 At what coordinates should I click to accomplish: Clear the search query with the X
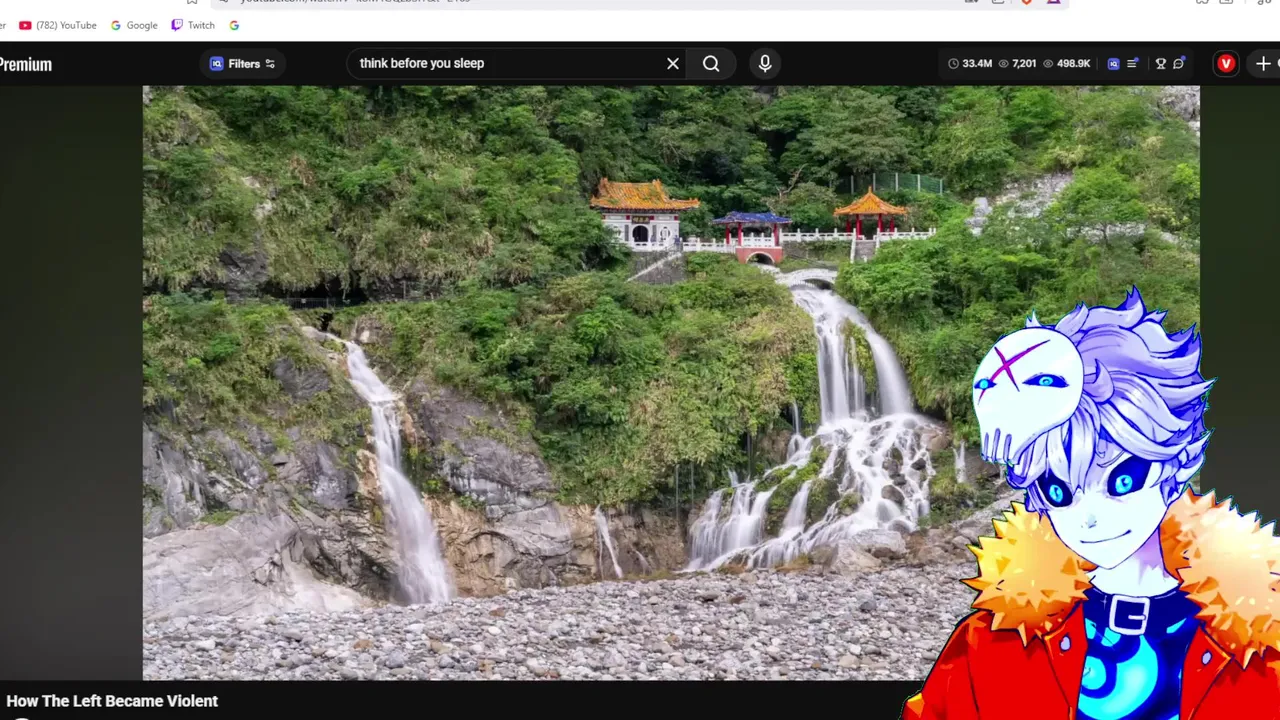point(673,63)
